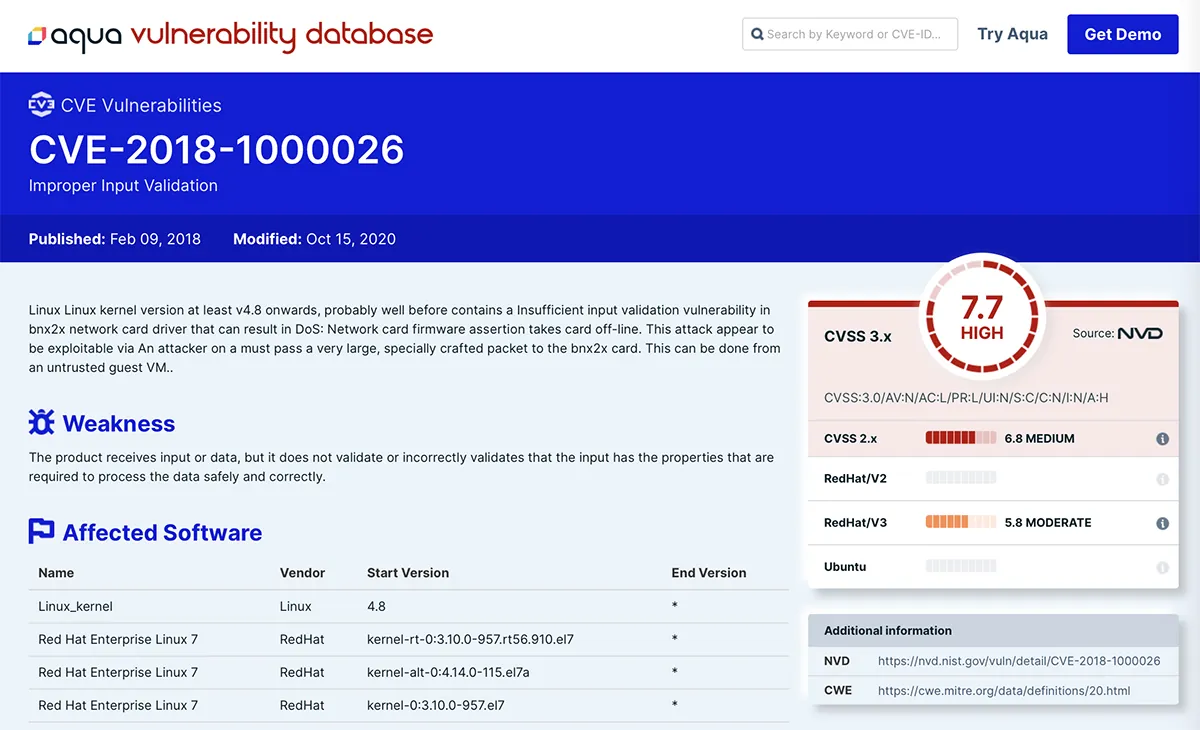Image resolution: width=1200 pixels, height=730 pixels.
Task: Click info icon for Ubuntu row
Action: 1162,567
